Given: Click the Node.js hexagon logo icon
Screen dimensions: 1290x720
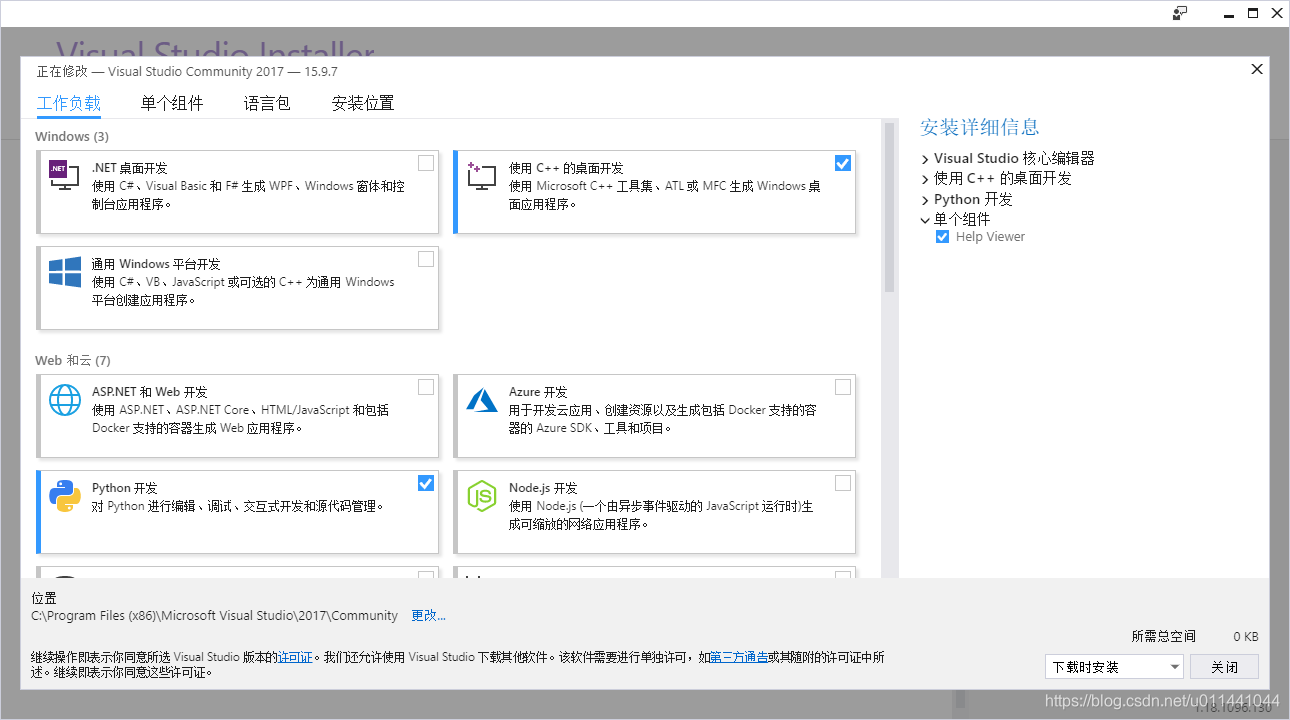Looking at the screenshot, I should [481, 495].
